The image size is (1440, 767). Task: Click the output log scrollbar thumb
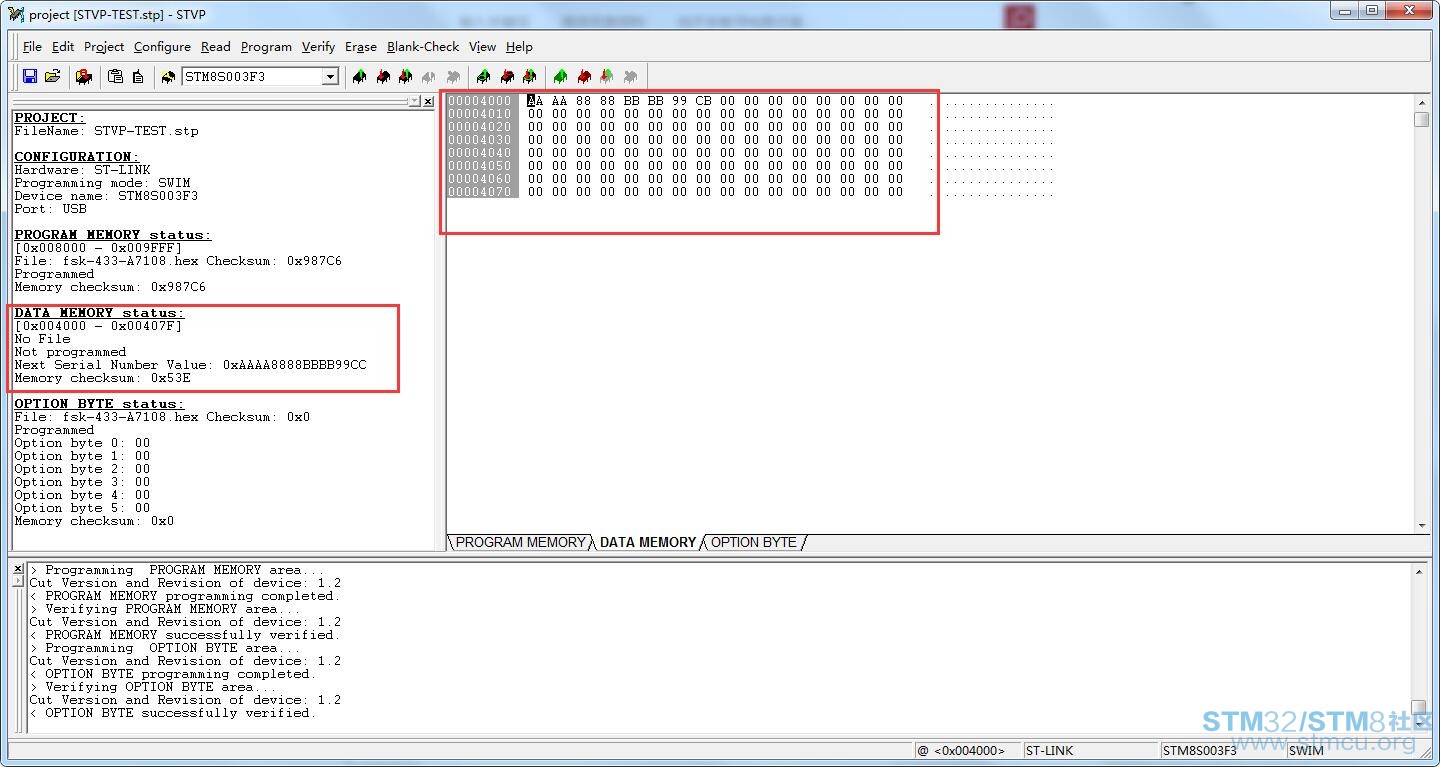click(1418, 707)
